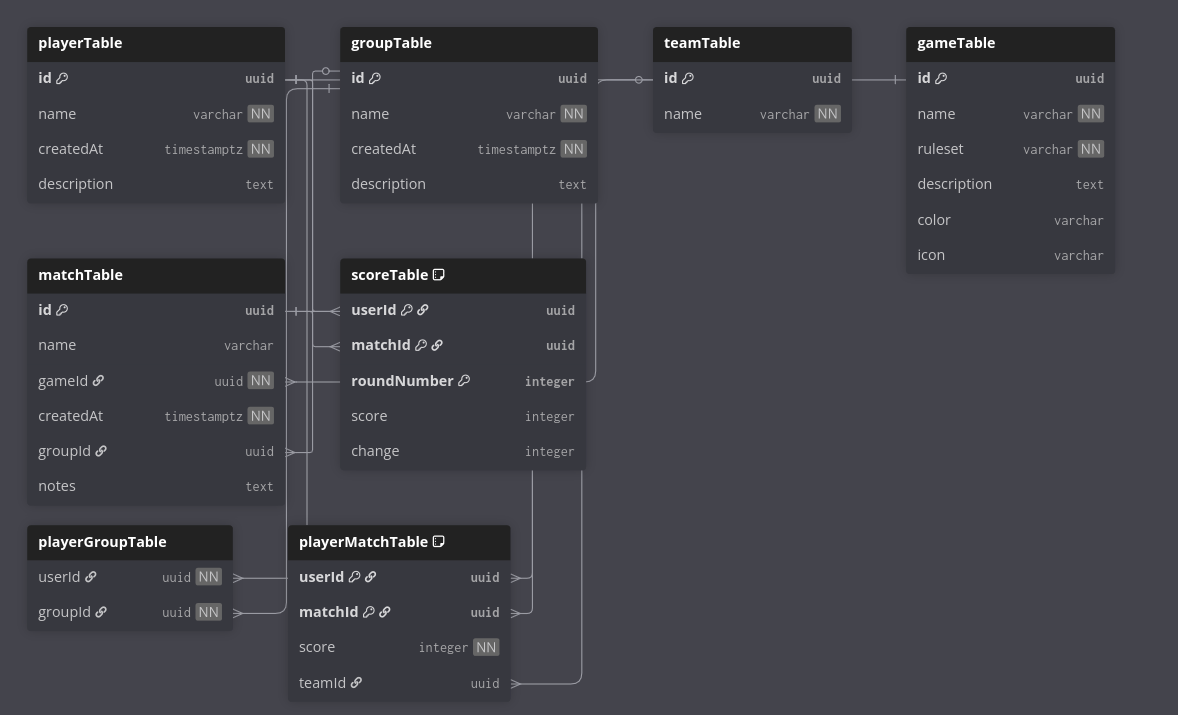Click the link icon beside gameId in matchTable
Screen dimensions: 1178x715
pyautogui.click(x=98, y=381)
